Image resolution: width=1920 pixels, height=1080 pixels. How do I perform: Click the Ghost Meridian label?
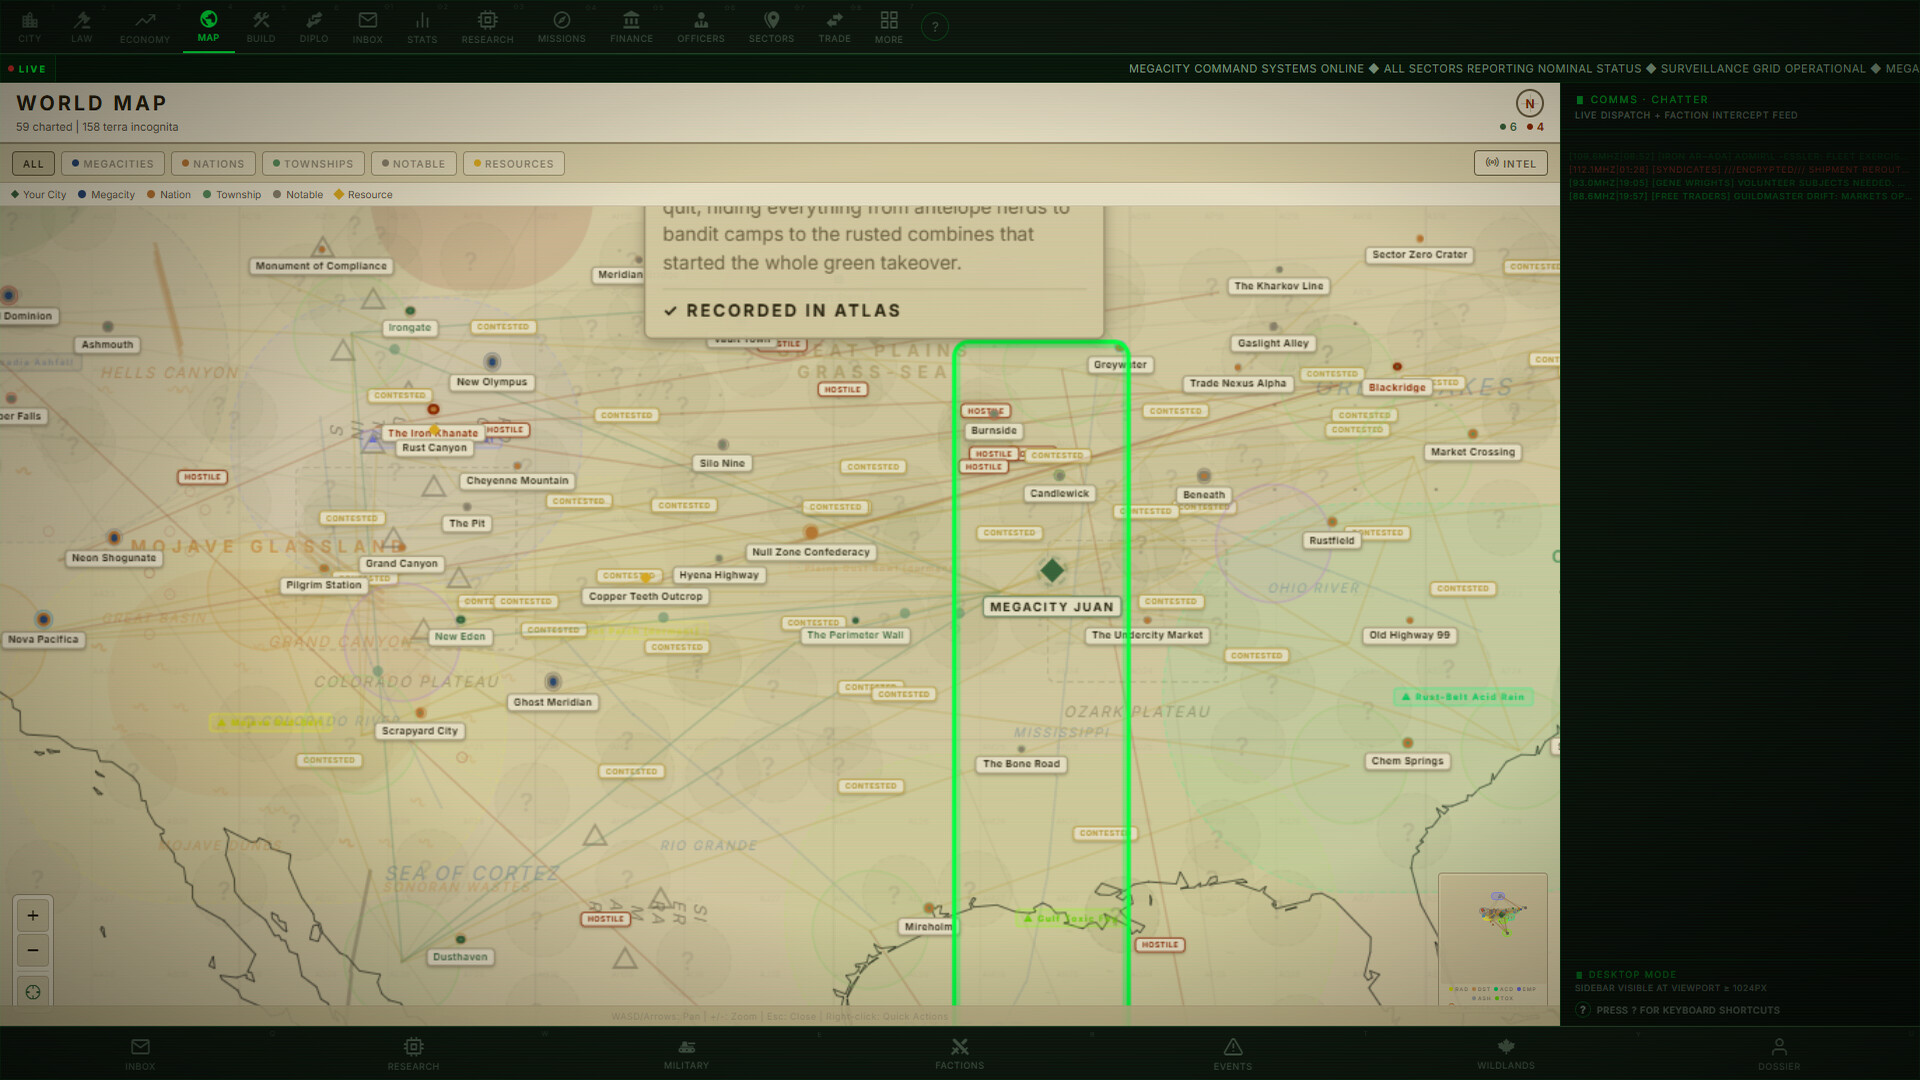click(x=552, y=702)
